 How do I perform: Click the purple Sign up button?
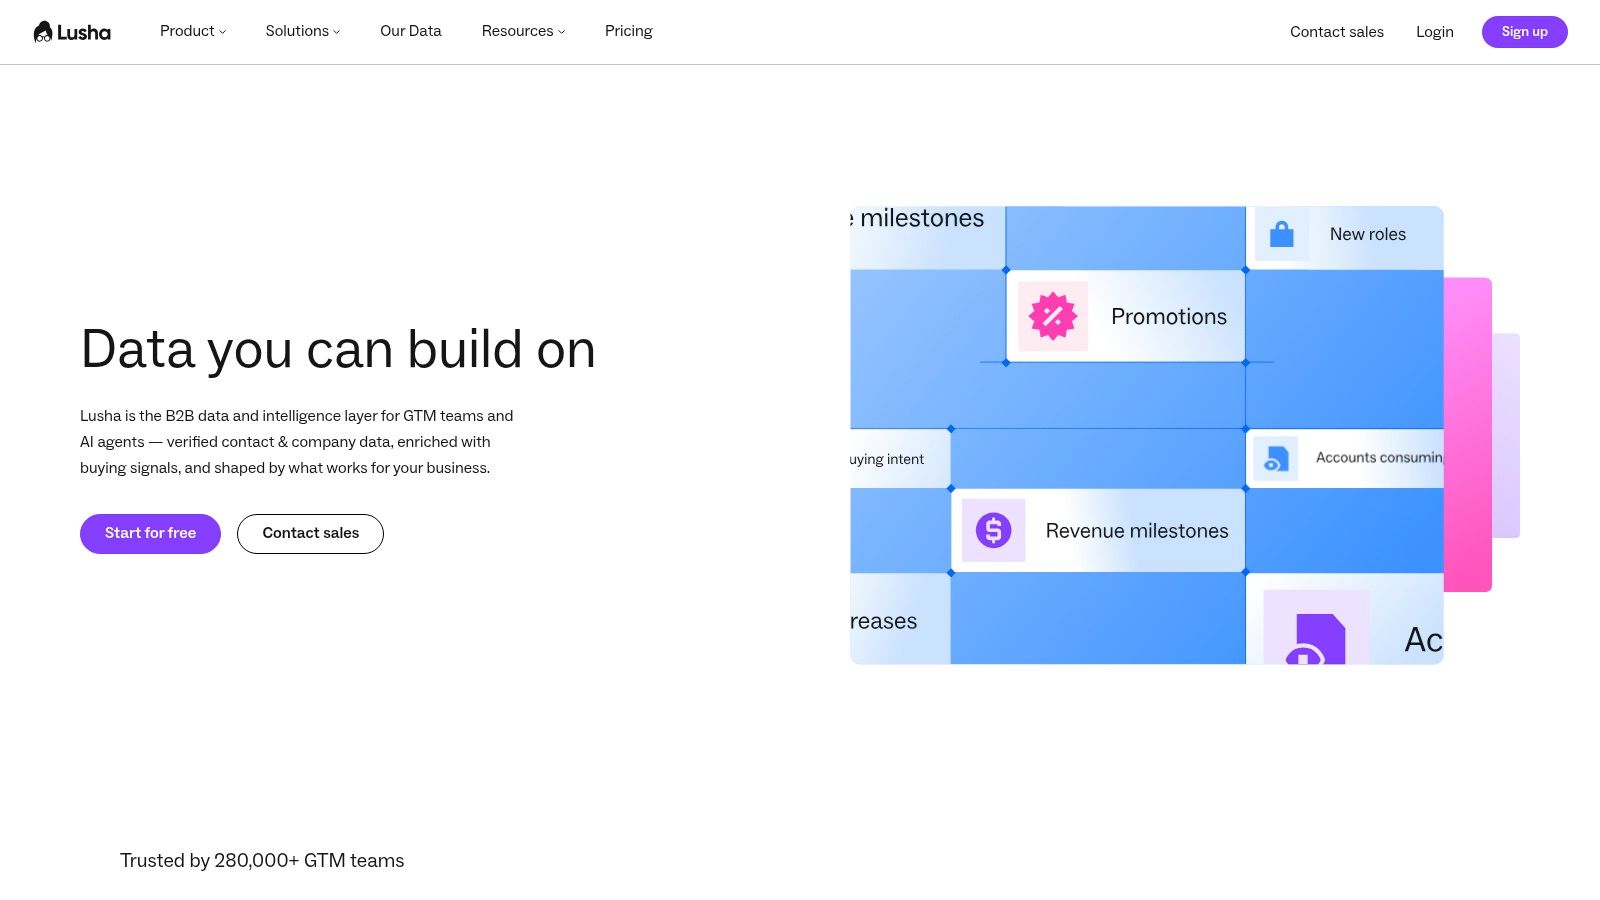(1525, 32)
